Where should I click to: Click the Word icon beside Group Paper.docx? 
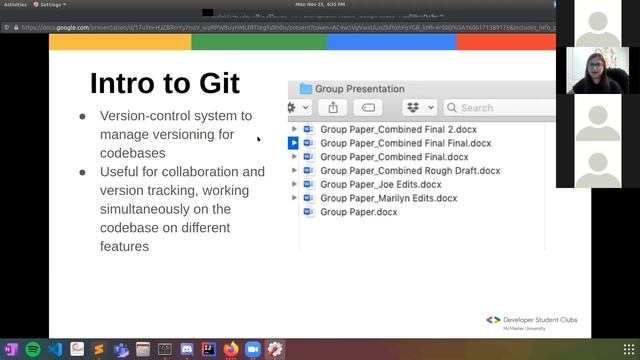click(309, 212)
